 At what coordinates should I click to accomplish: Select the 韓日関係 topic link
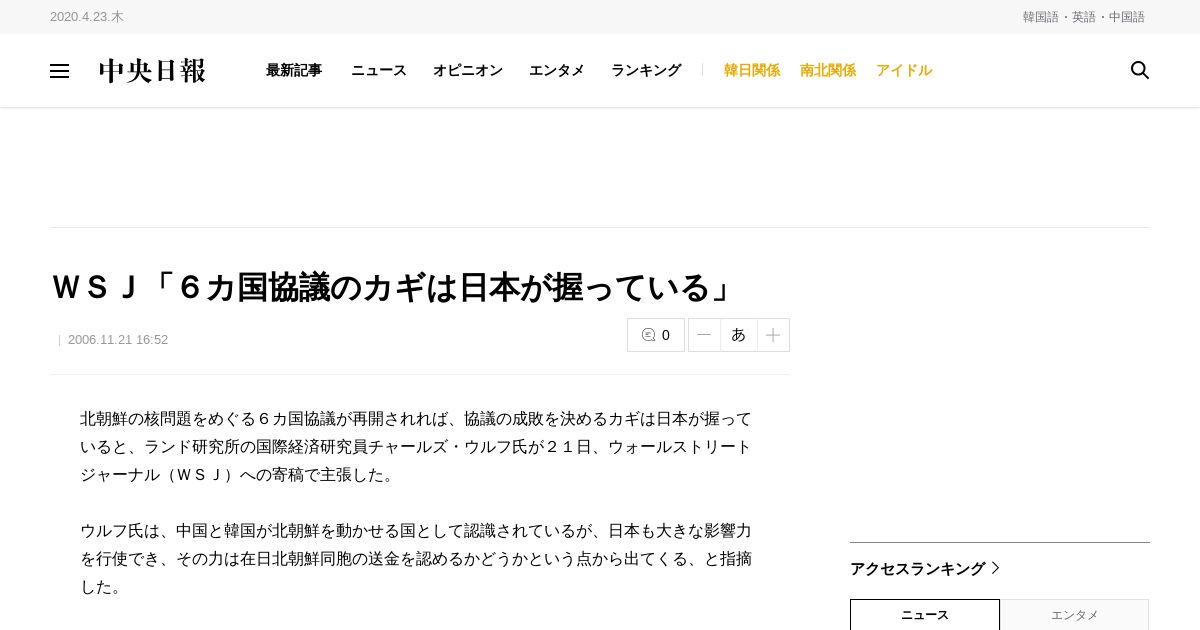click(752, 70)
